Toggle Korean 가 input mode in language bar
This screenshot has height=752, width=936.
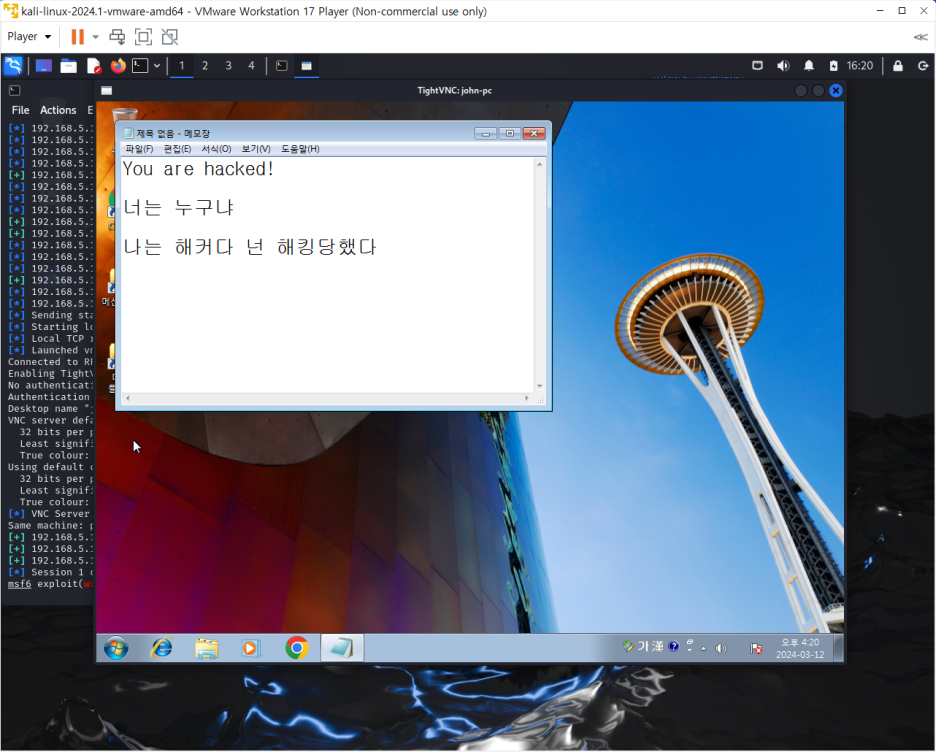point(644,646)
